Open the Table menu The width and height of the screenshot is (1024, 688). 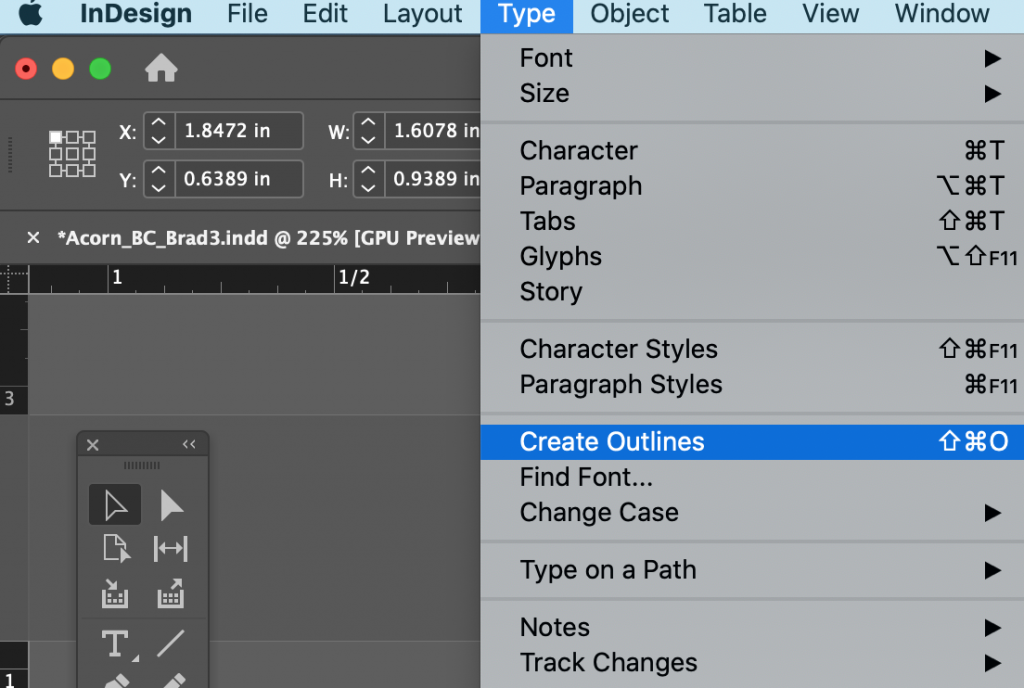(x=735, y=14)
